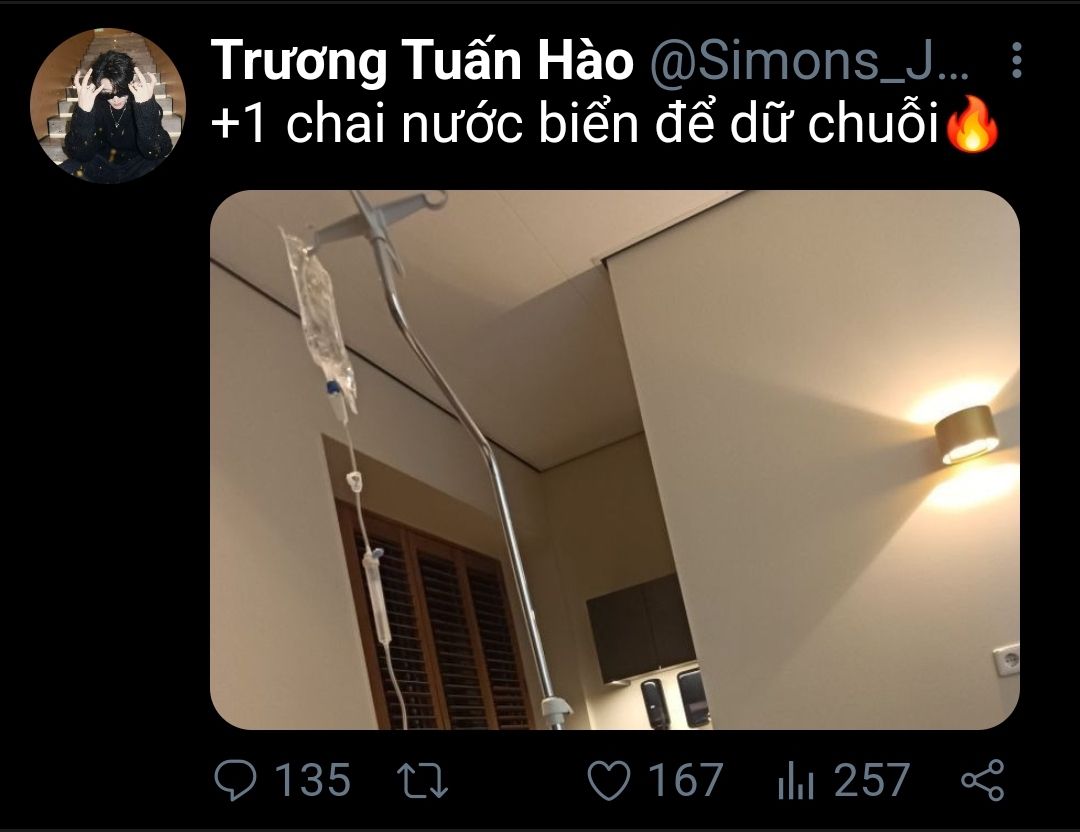Open Trương Tuấn Hào's profile avatar
Screen dimensions: 1080x832
pyautogui.click(x=108, y=105)
